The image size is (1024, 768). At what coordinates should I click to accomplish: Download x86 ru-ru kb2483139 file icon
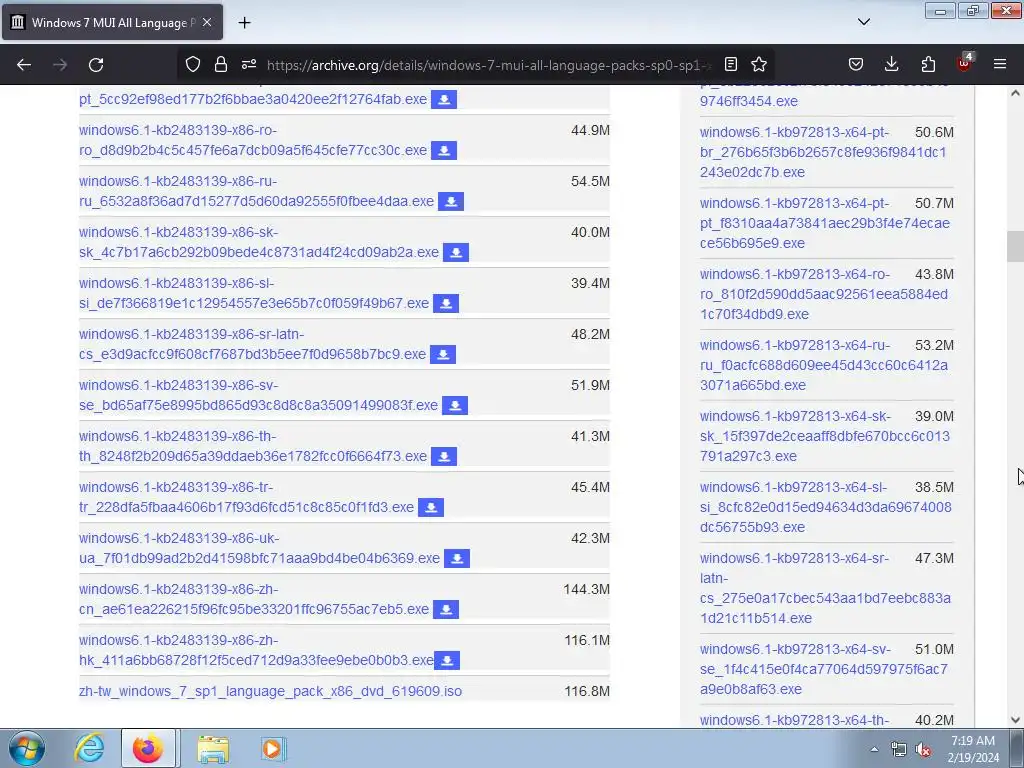(x=451, y=201)
